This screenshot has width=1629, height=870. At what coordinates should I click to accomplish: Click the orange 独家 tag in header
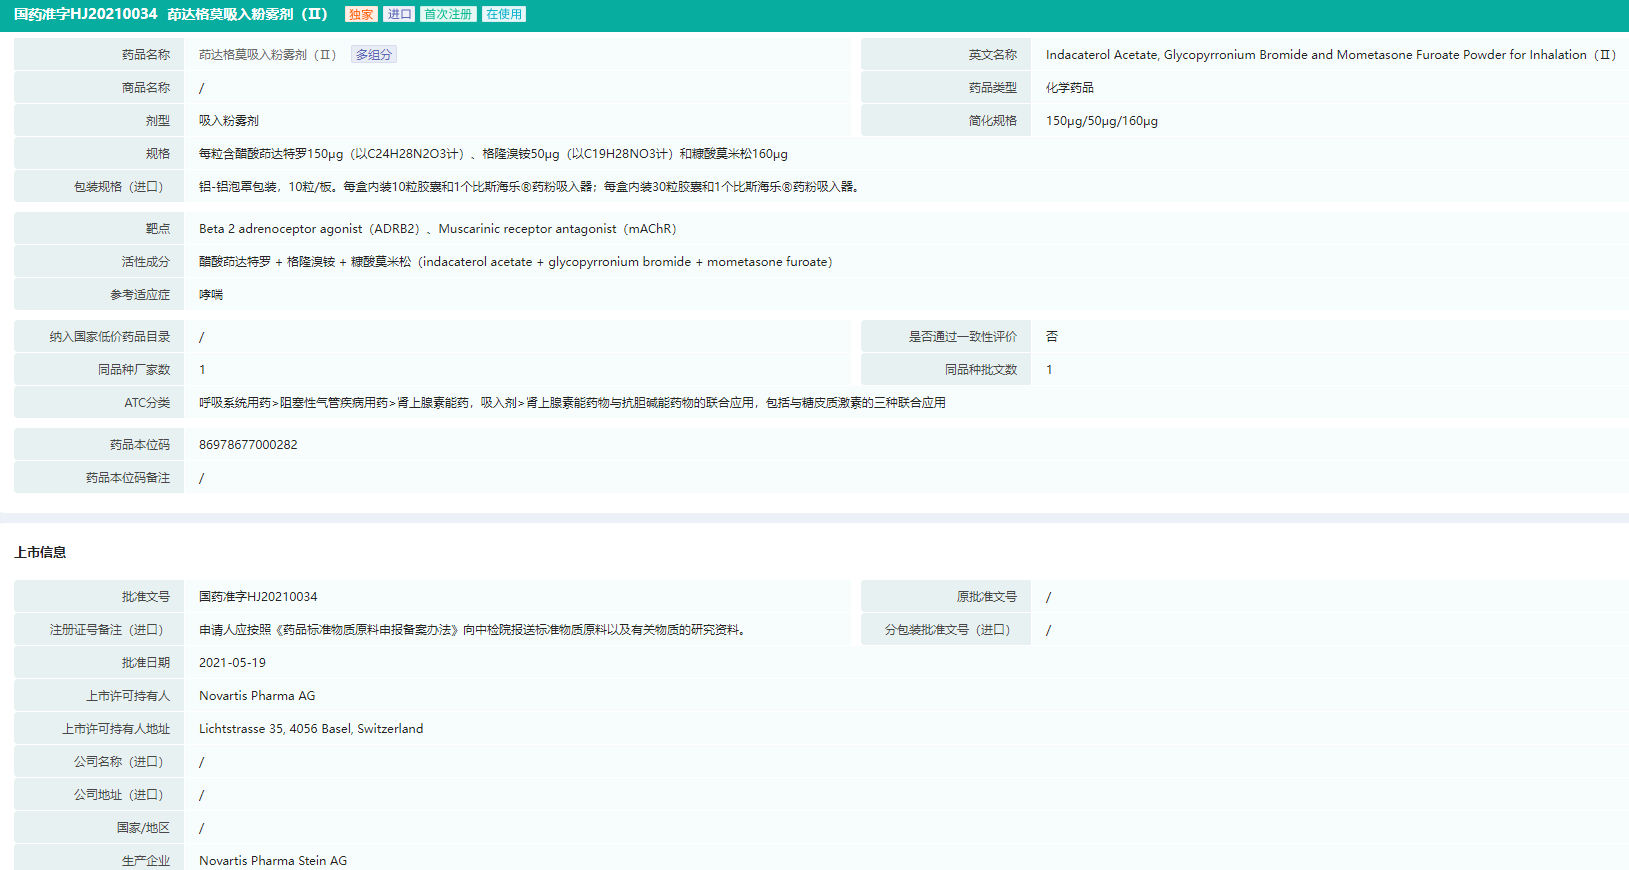coord(361,14)
